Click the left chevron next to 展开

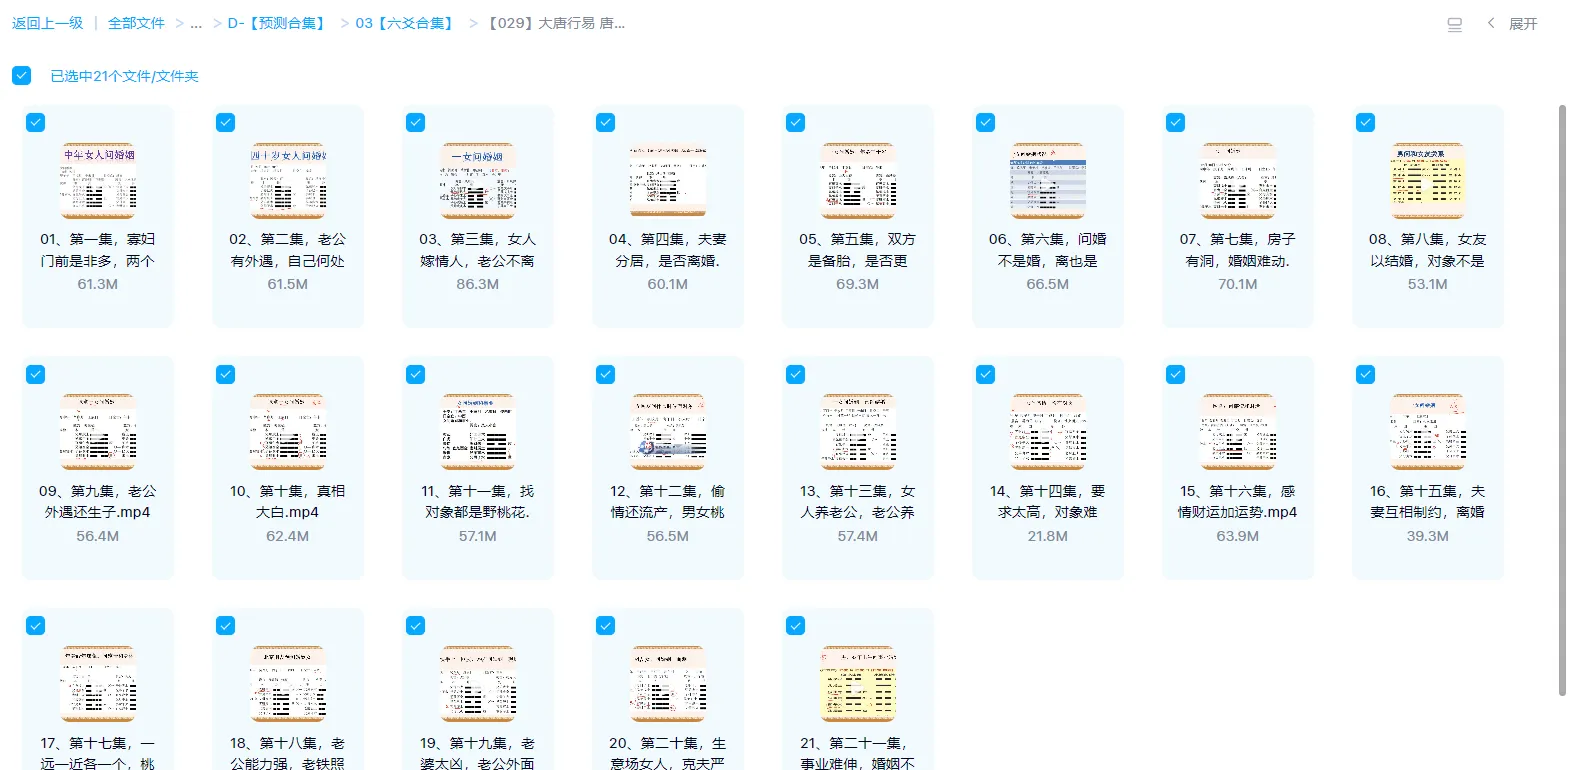(1491, 23)
